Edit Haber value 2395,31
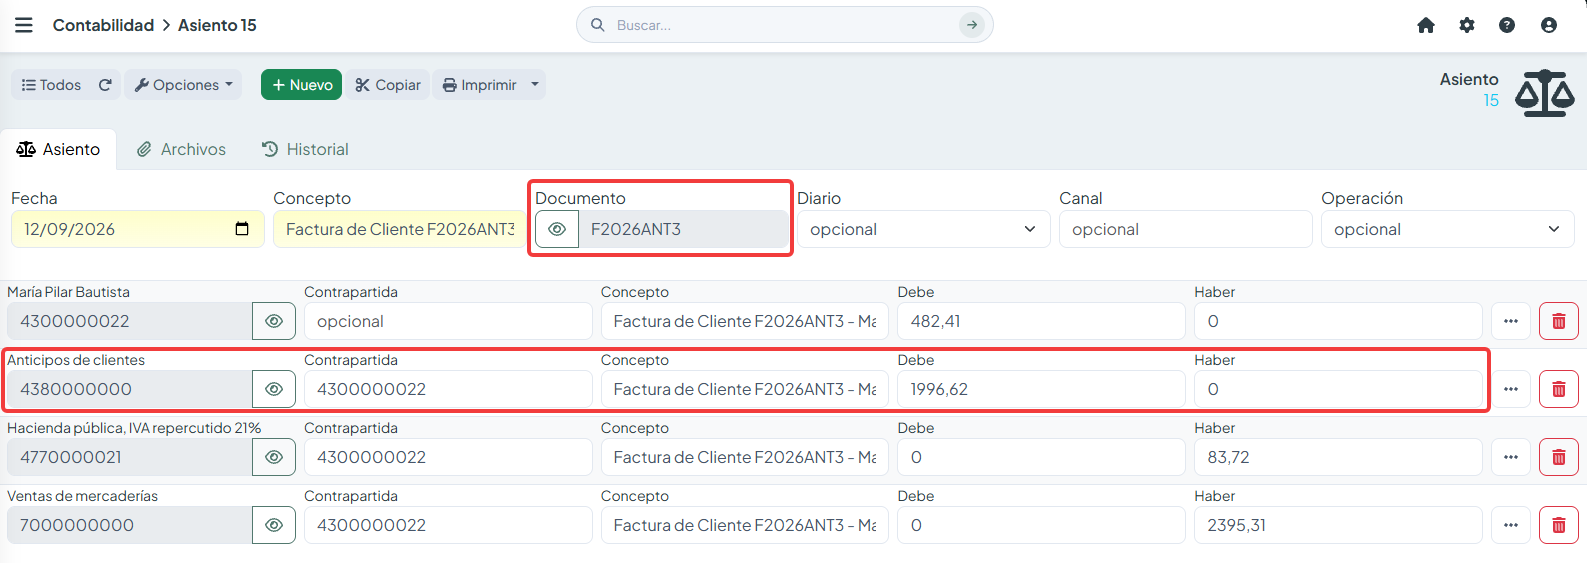The width and height of the screenshot is (1587, 563). [1338, 525]
